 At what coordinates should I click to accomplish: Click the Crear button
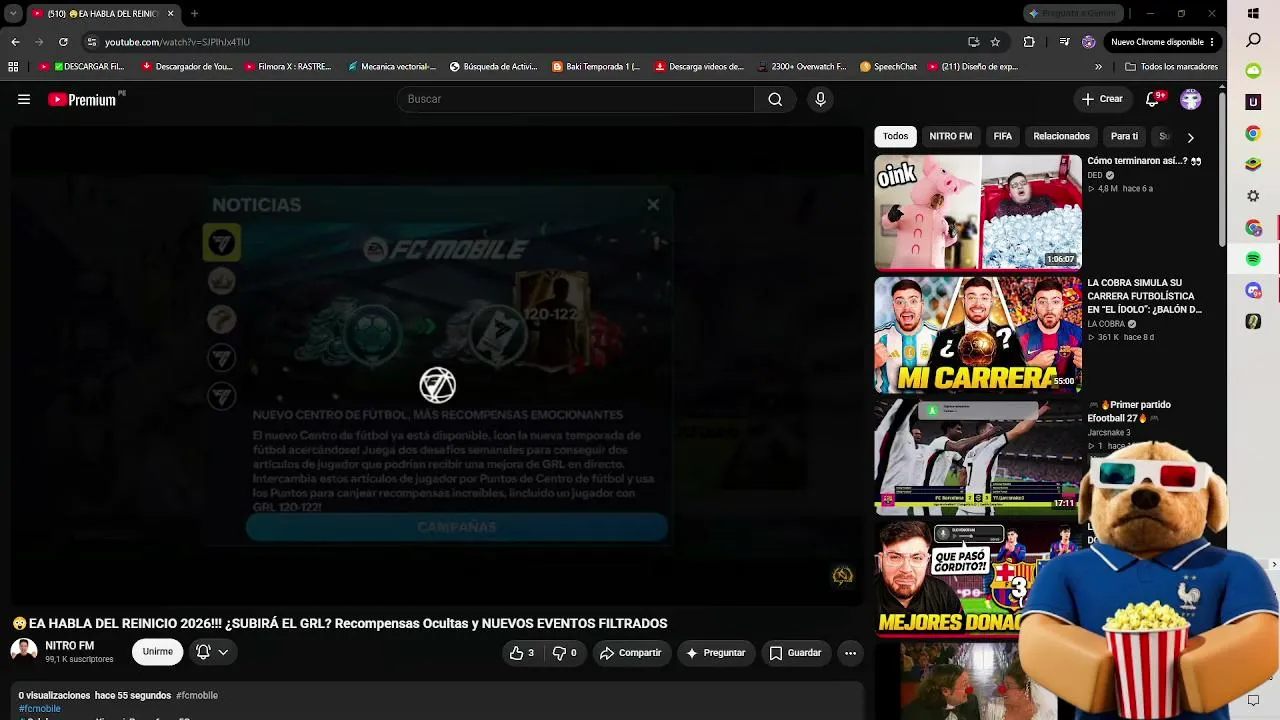1102,99
